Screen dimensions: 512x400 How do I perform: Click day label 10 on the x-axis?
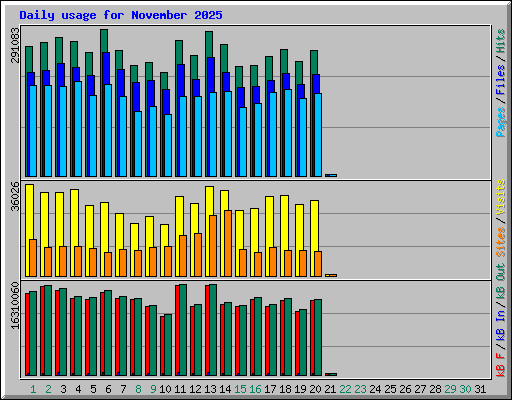[x=165, y=389]
